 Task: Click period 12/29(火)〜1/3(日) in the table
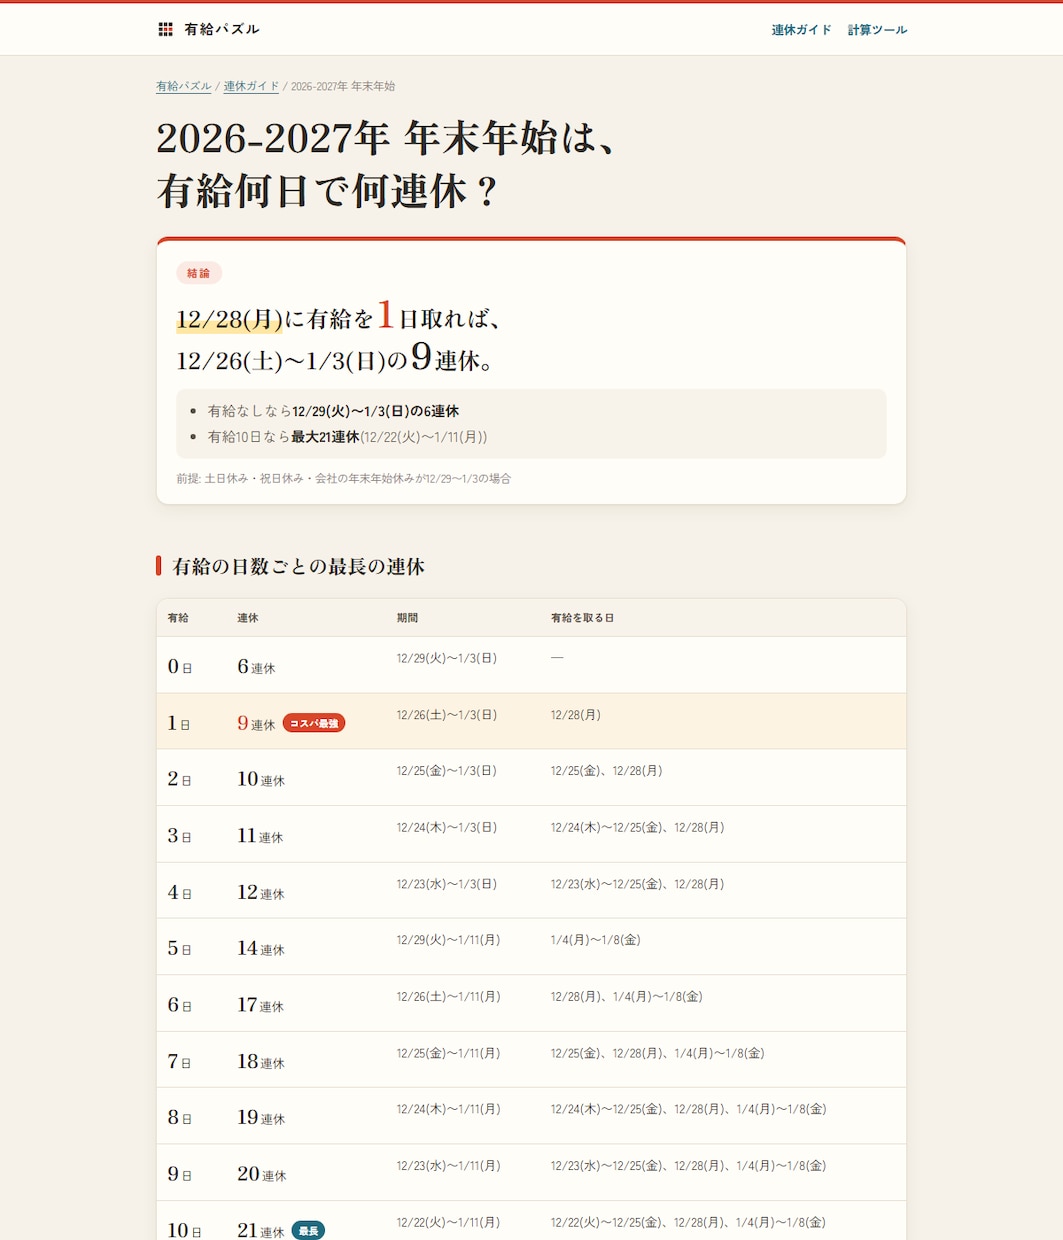pos(446,658)
